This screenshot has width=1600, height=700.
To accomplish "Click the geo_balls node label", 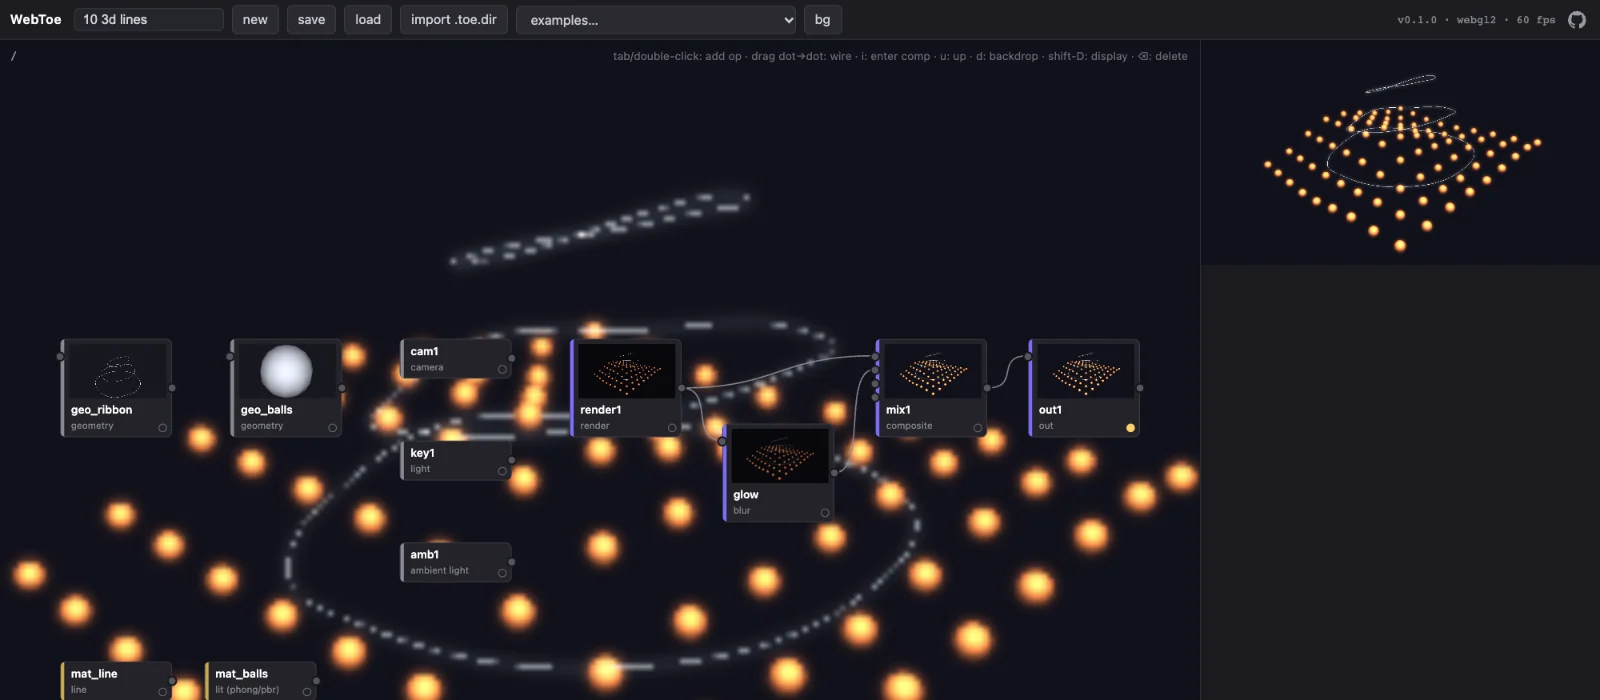I will tap(266, 410).
